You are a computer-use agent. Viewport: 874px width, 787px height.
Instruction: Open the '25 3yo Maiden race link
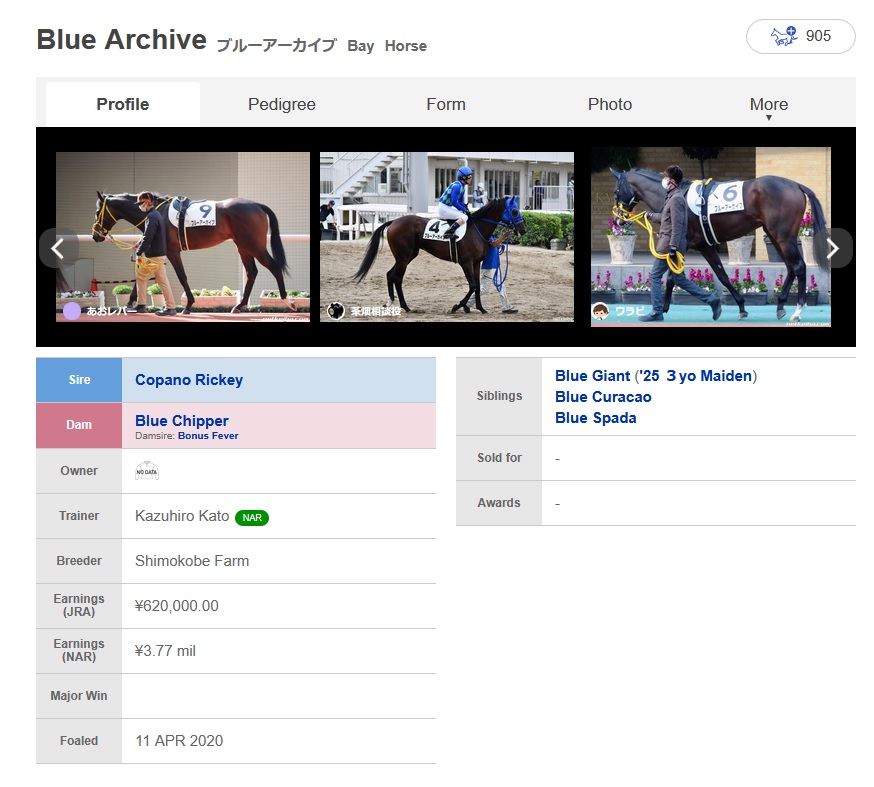[696, 376]
